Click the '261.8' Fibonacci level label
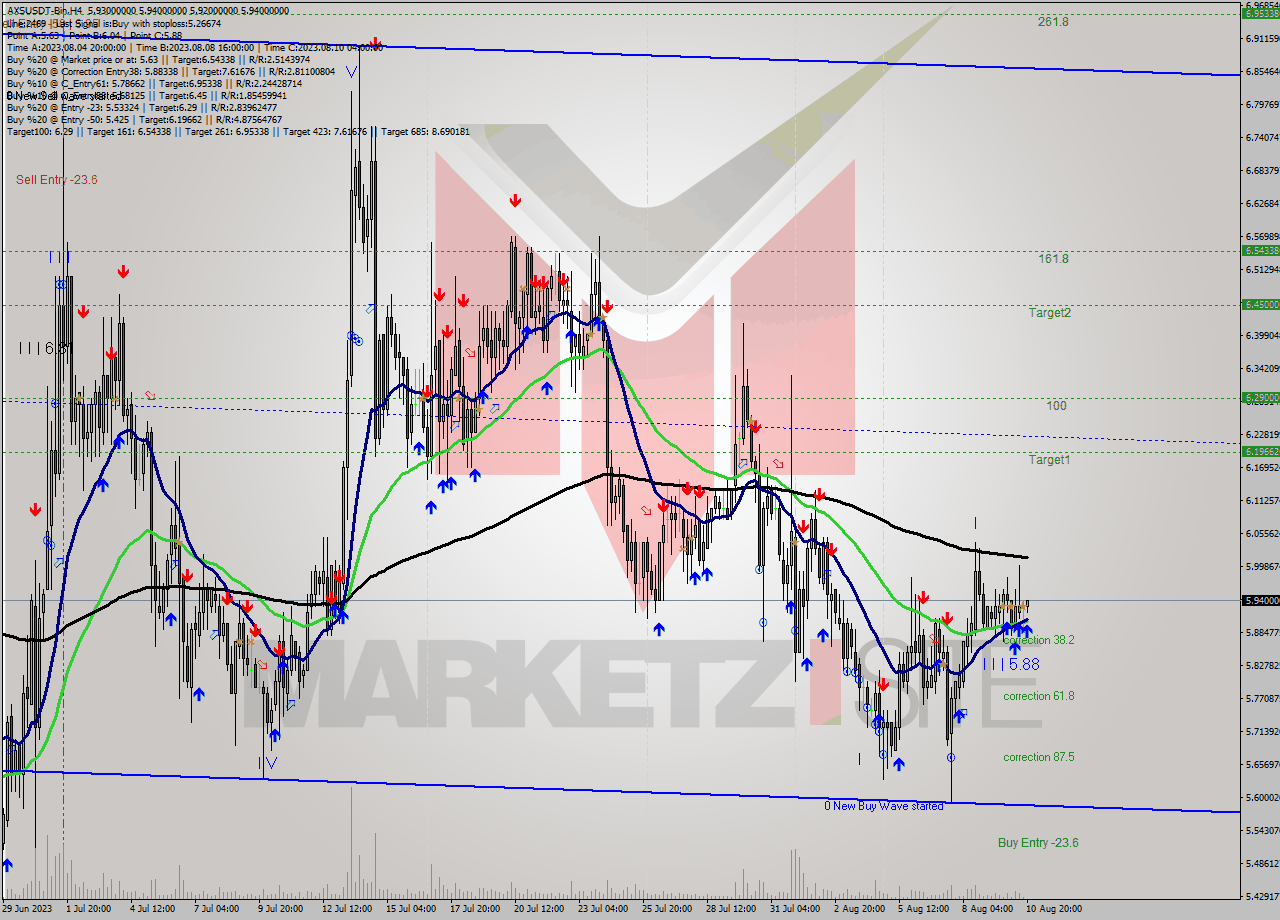This screenshot has height=920, width=1280. pyautogui.click(x=1053, y=21)
